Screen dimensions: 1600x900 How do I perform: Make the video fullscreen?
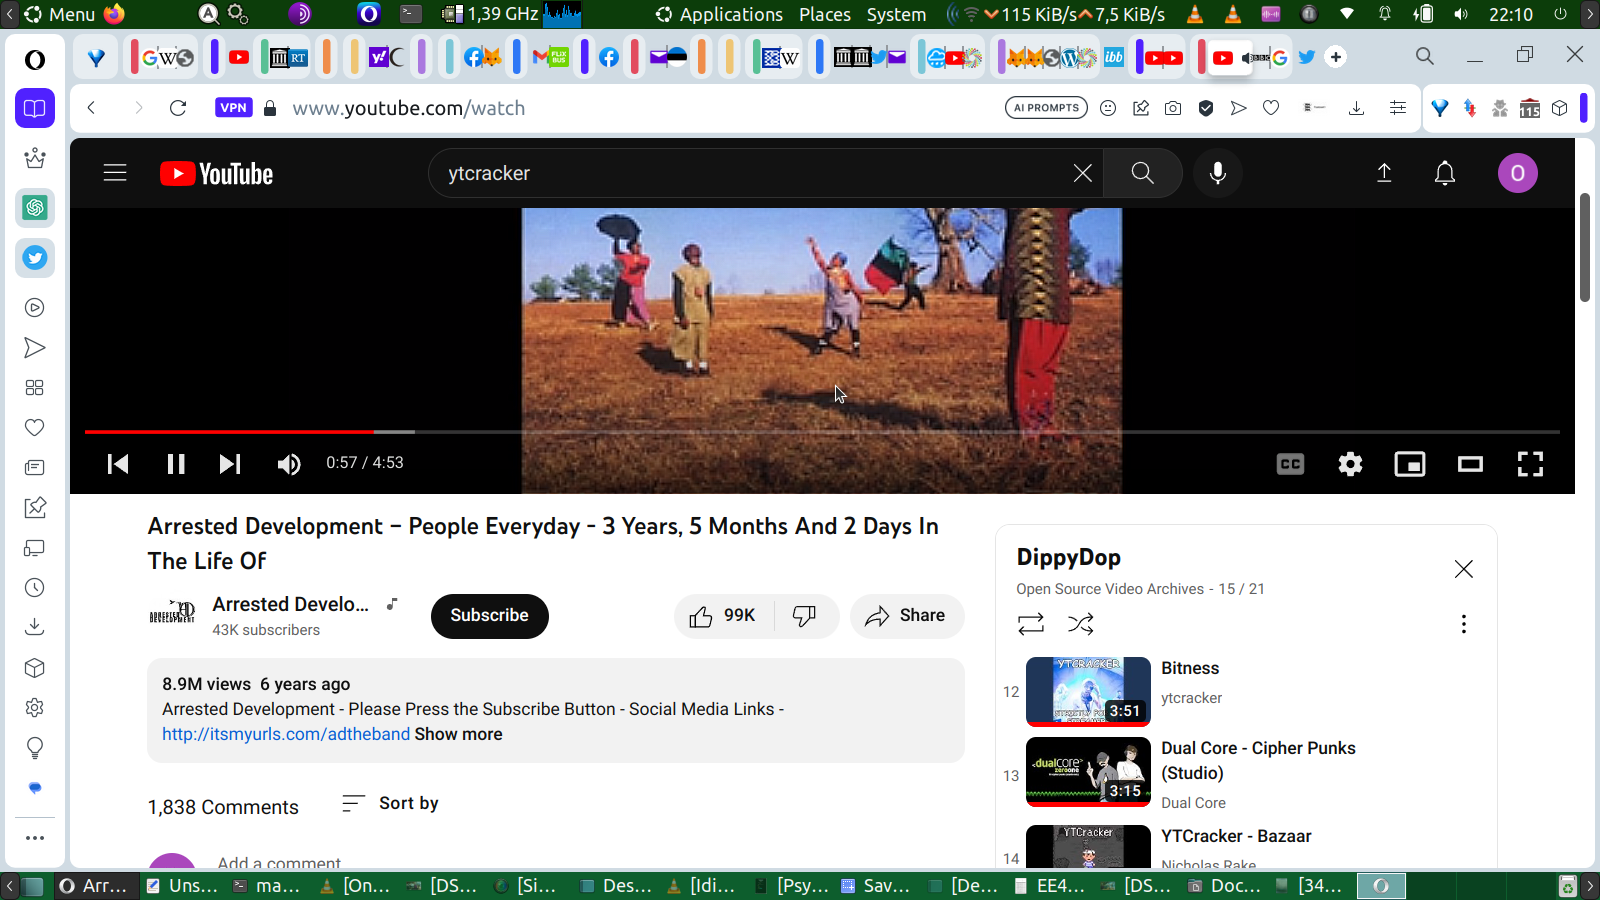(1530, 464)
